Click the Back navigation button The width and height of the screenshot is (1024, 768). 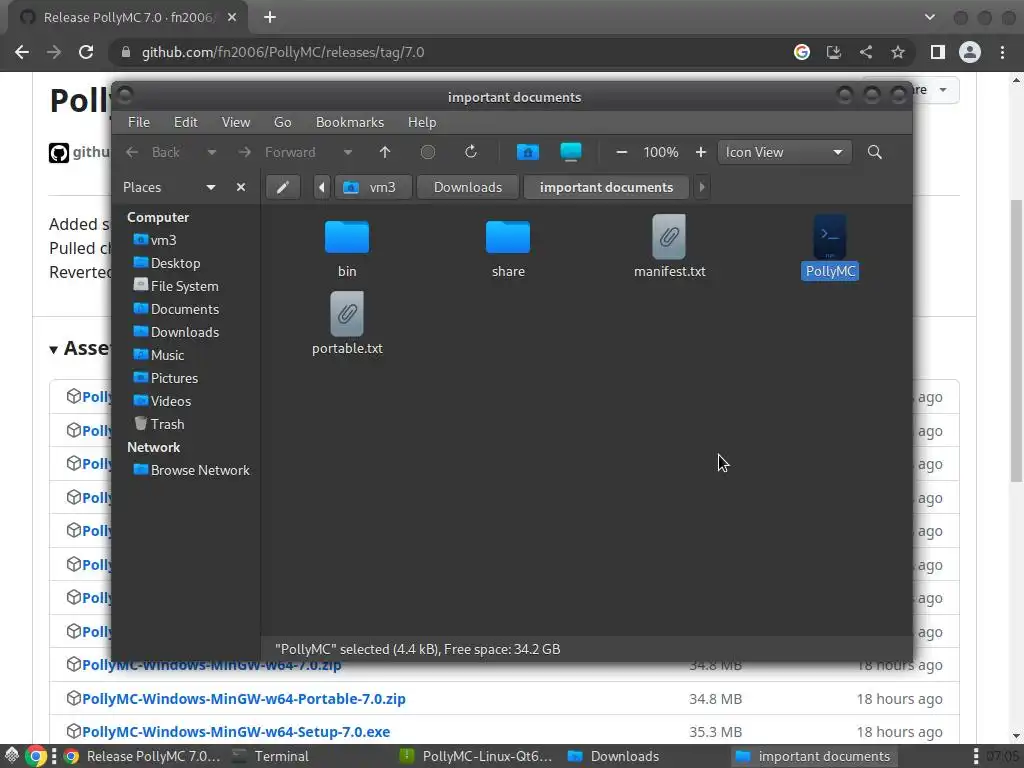pyautogui.click(x=153, y=152)
